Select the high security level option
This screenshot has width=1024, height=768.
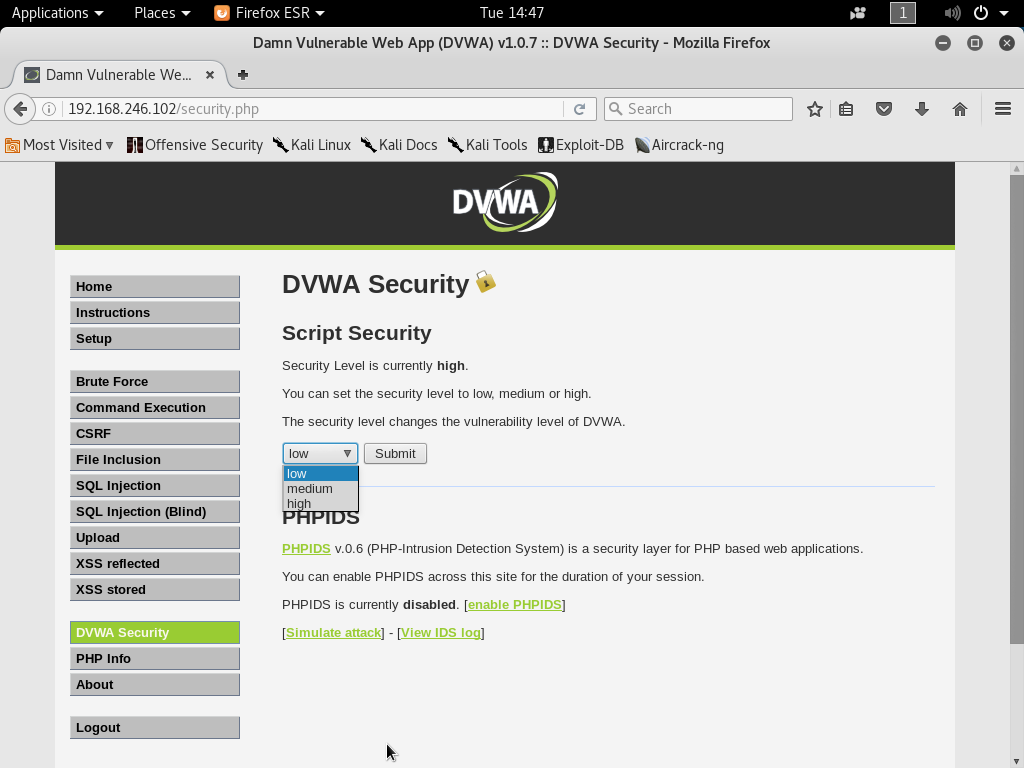pyautogui.click(x=298, y=503)
